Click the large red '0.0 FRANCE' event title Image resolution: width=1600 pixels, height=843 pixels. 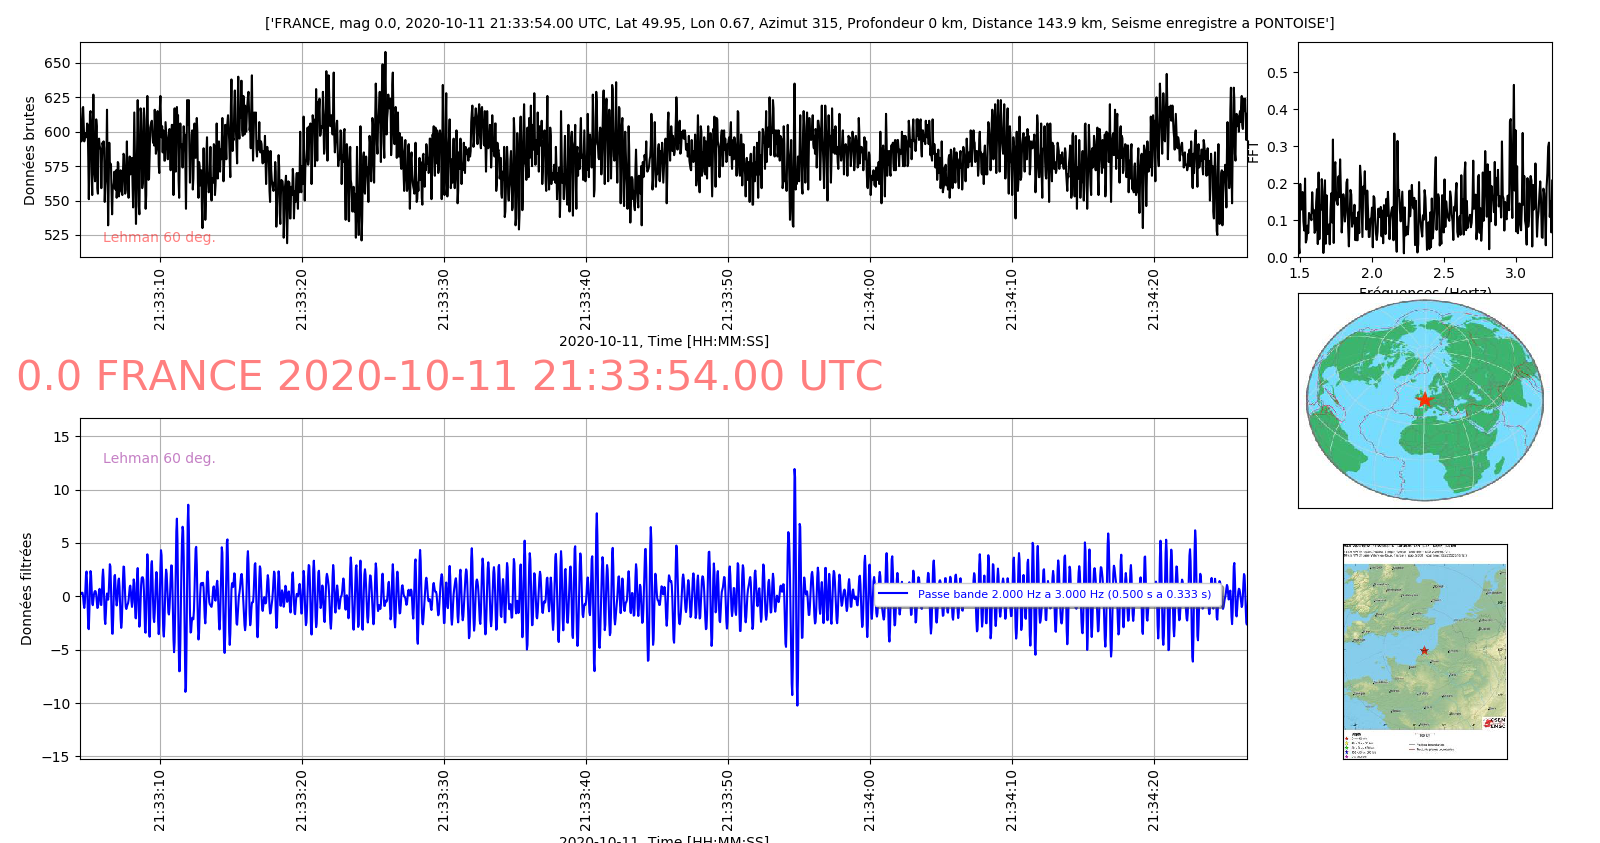pyautogui.click(x=450, y=377)
